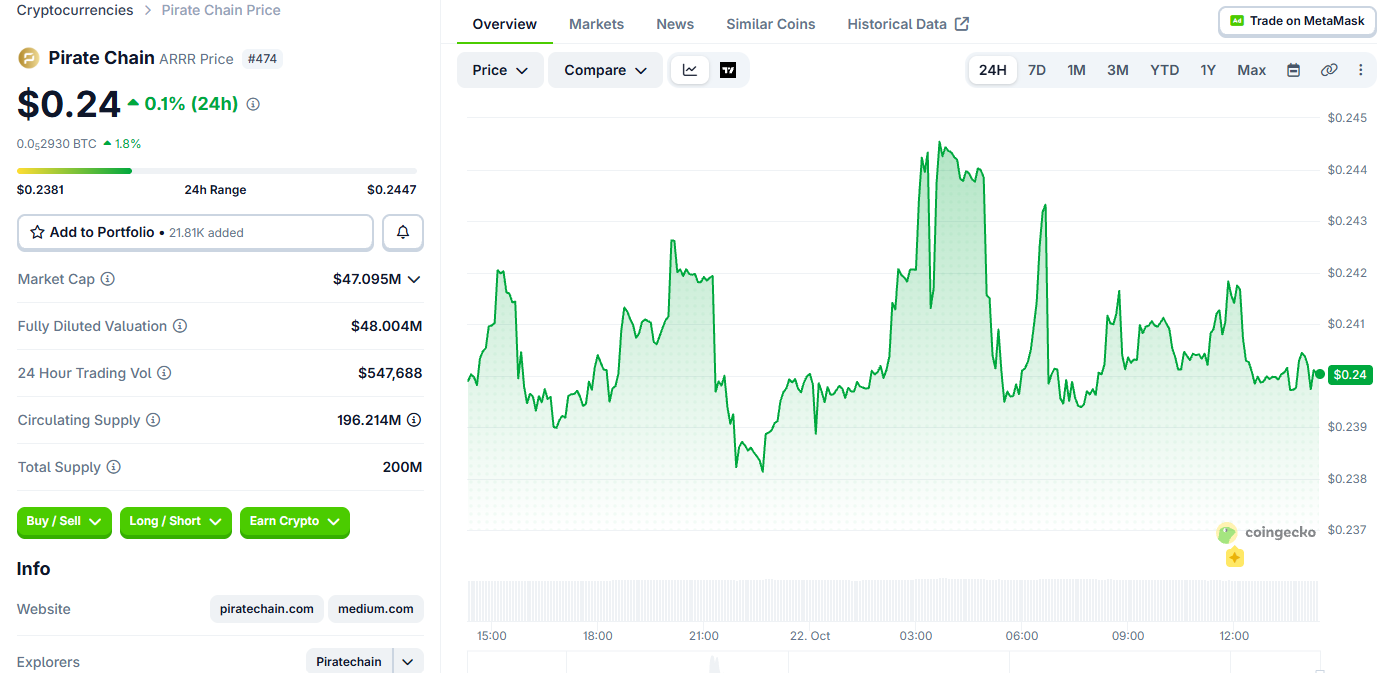Viewport: 1386px width, 673px height.
Task: Click info icon beside the 196.214M value
Action: tap(414, 420)
